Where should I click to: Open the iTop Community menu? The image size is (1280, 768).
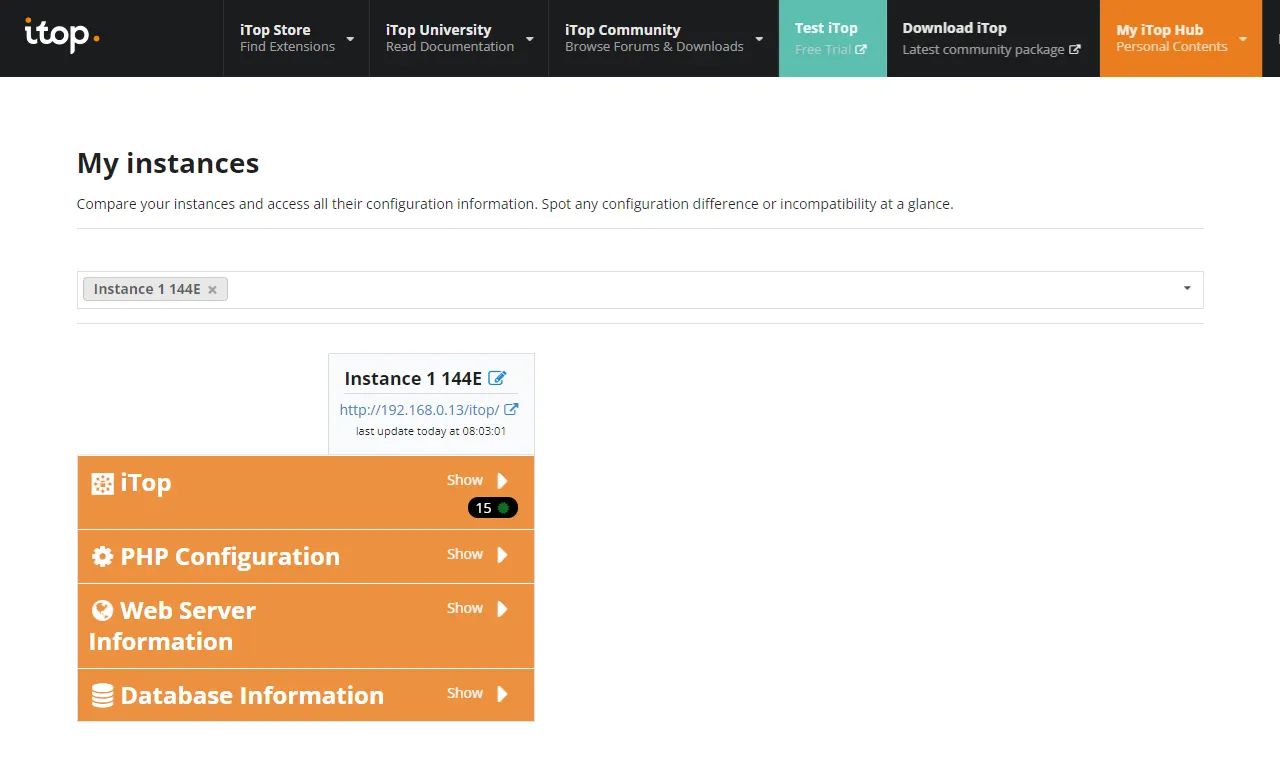point(663,38)
